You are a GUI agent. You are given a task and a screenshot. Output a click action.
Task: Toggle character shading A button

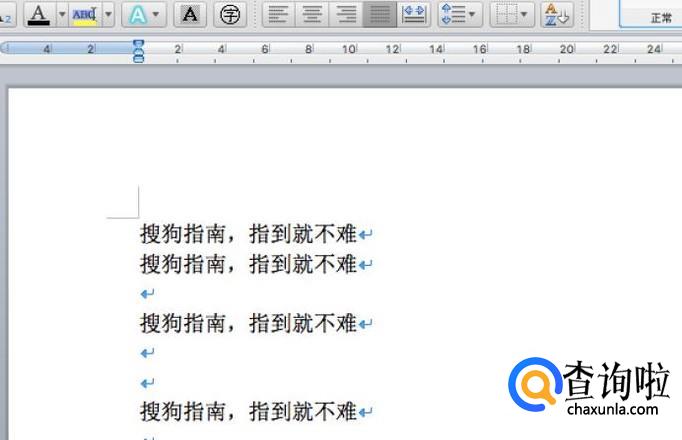coord(190,15)
